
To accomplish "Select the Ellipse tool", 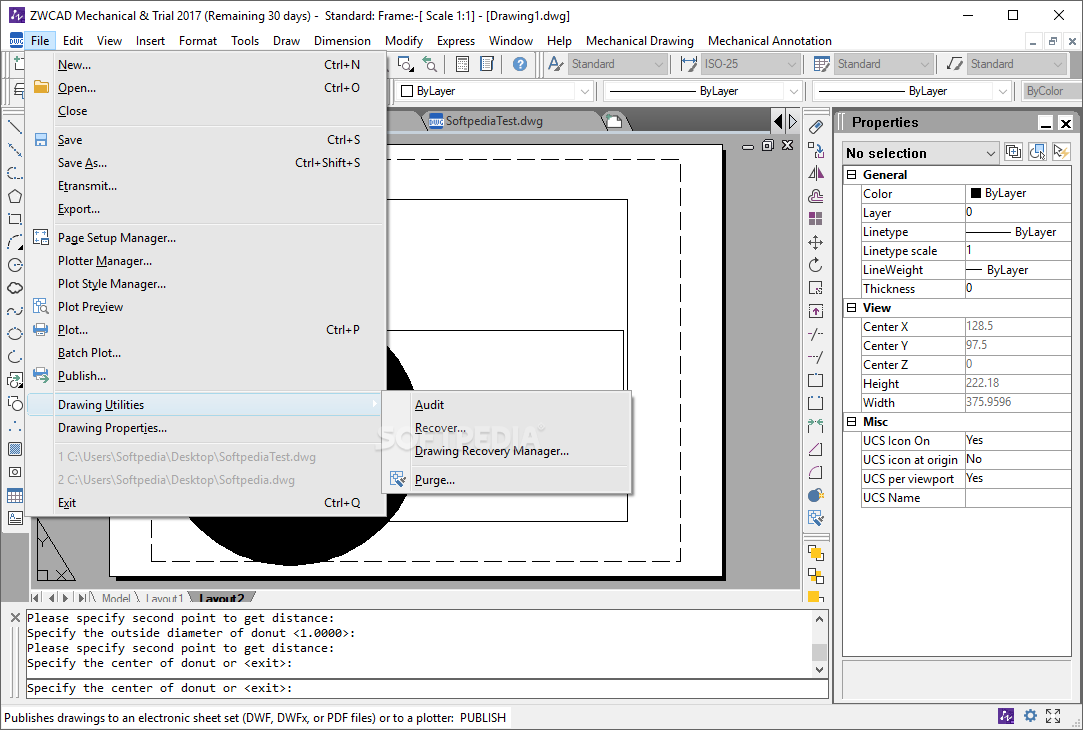I will [15, 334].
